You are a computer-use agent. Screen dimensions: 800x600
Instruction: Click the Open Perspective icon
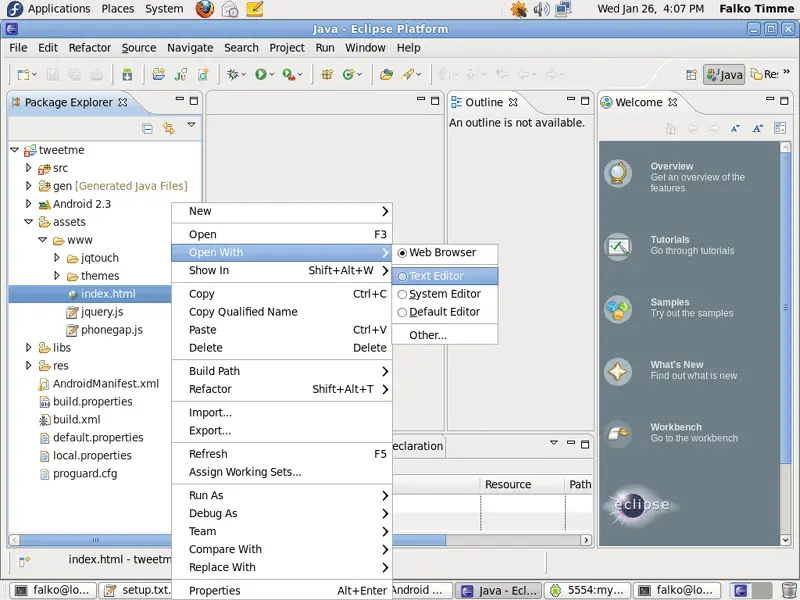tap(691, 74)
